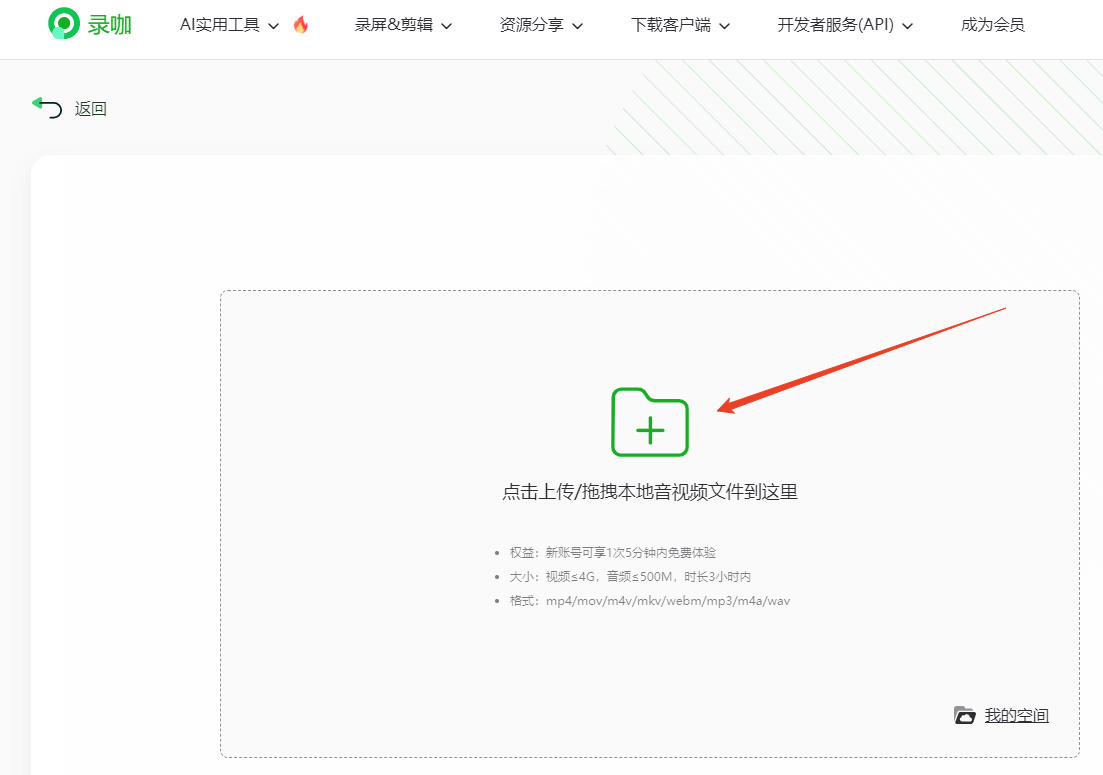Open the 资源分享 menu

pyautogui.click(x=531, y=25)
